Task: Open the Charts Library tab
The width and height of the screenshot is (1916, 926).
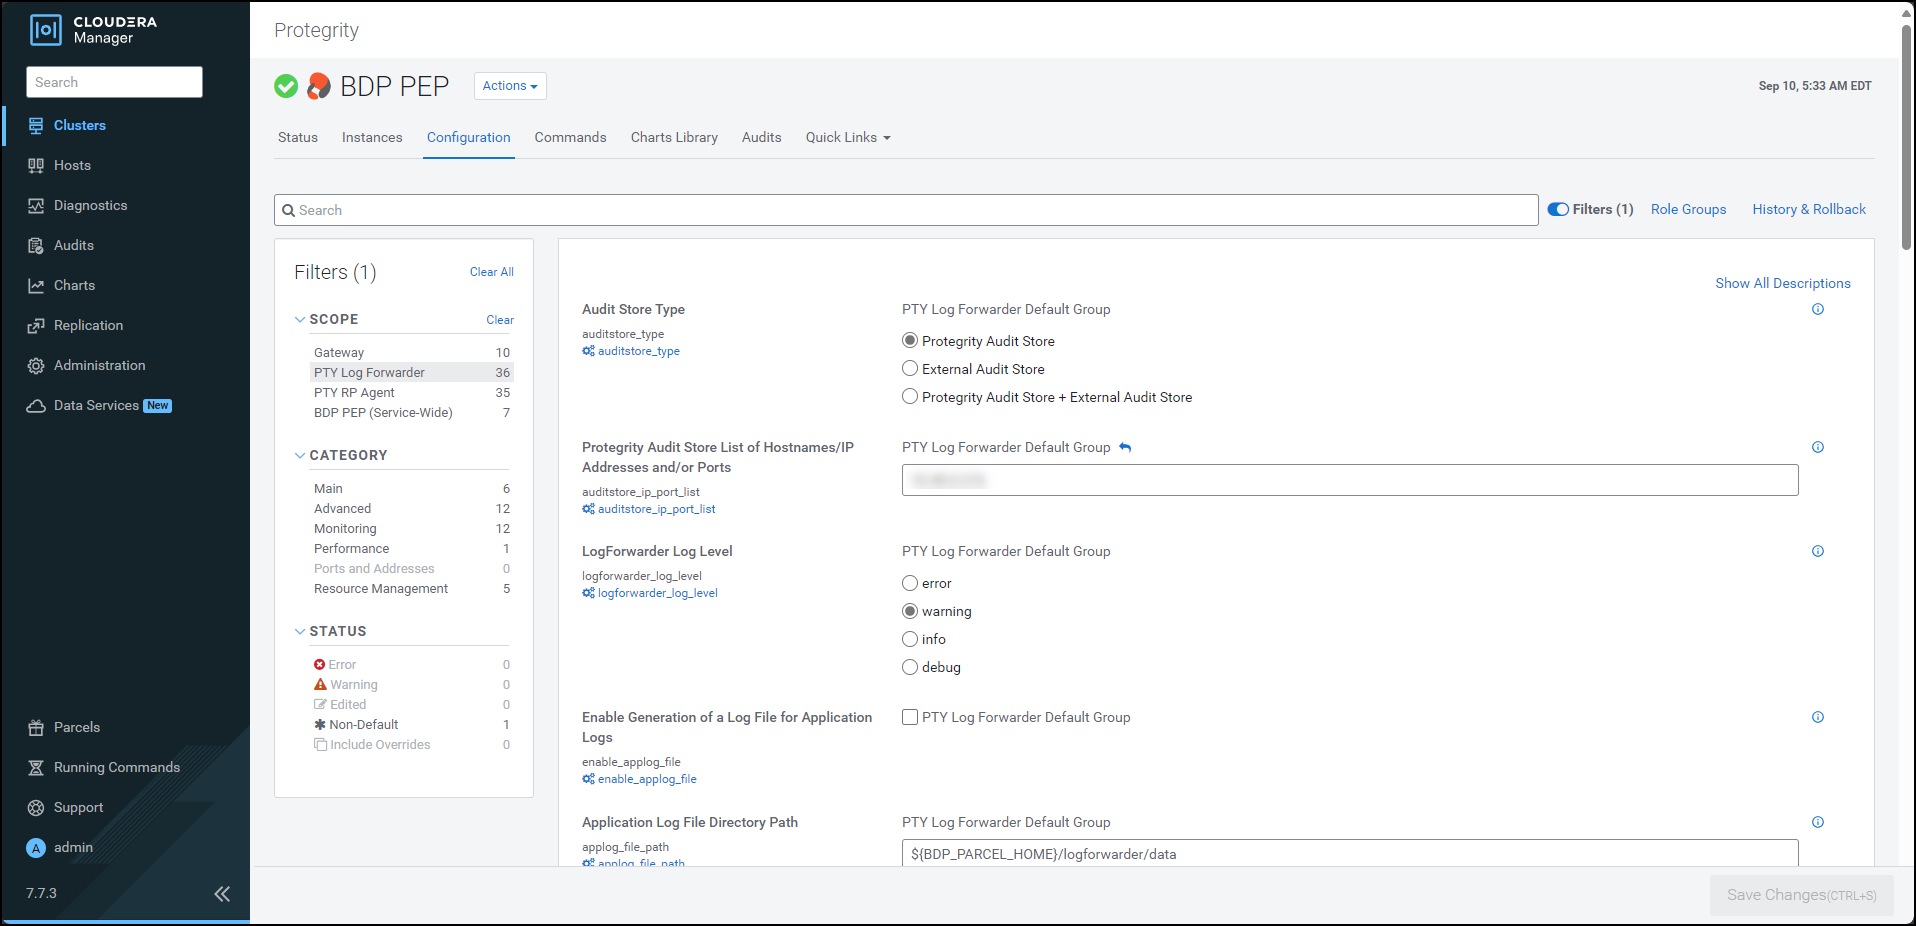Action: 674,138
